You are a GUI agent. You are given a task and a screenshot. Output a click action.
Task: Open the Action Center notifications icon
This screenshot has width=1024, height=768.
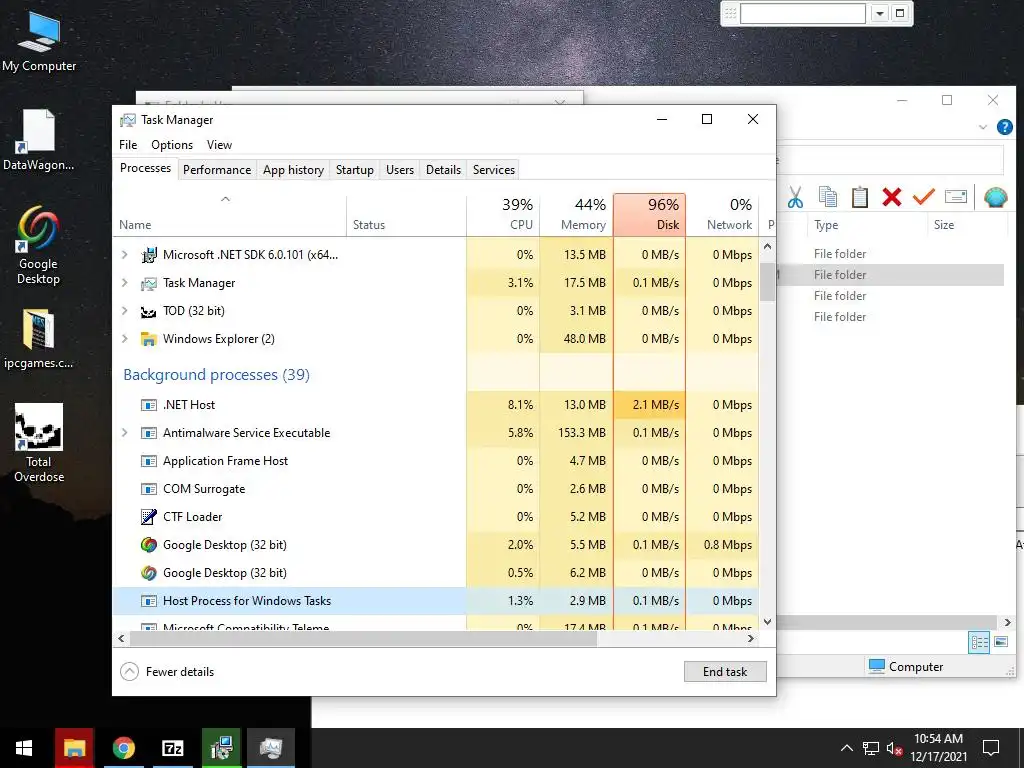(x=991, y=748)
